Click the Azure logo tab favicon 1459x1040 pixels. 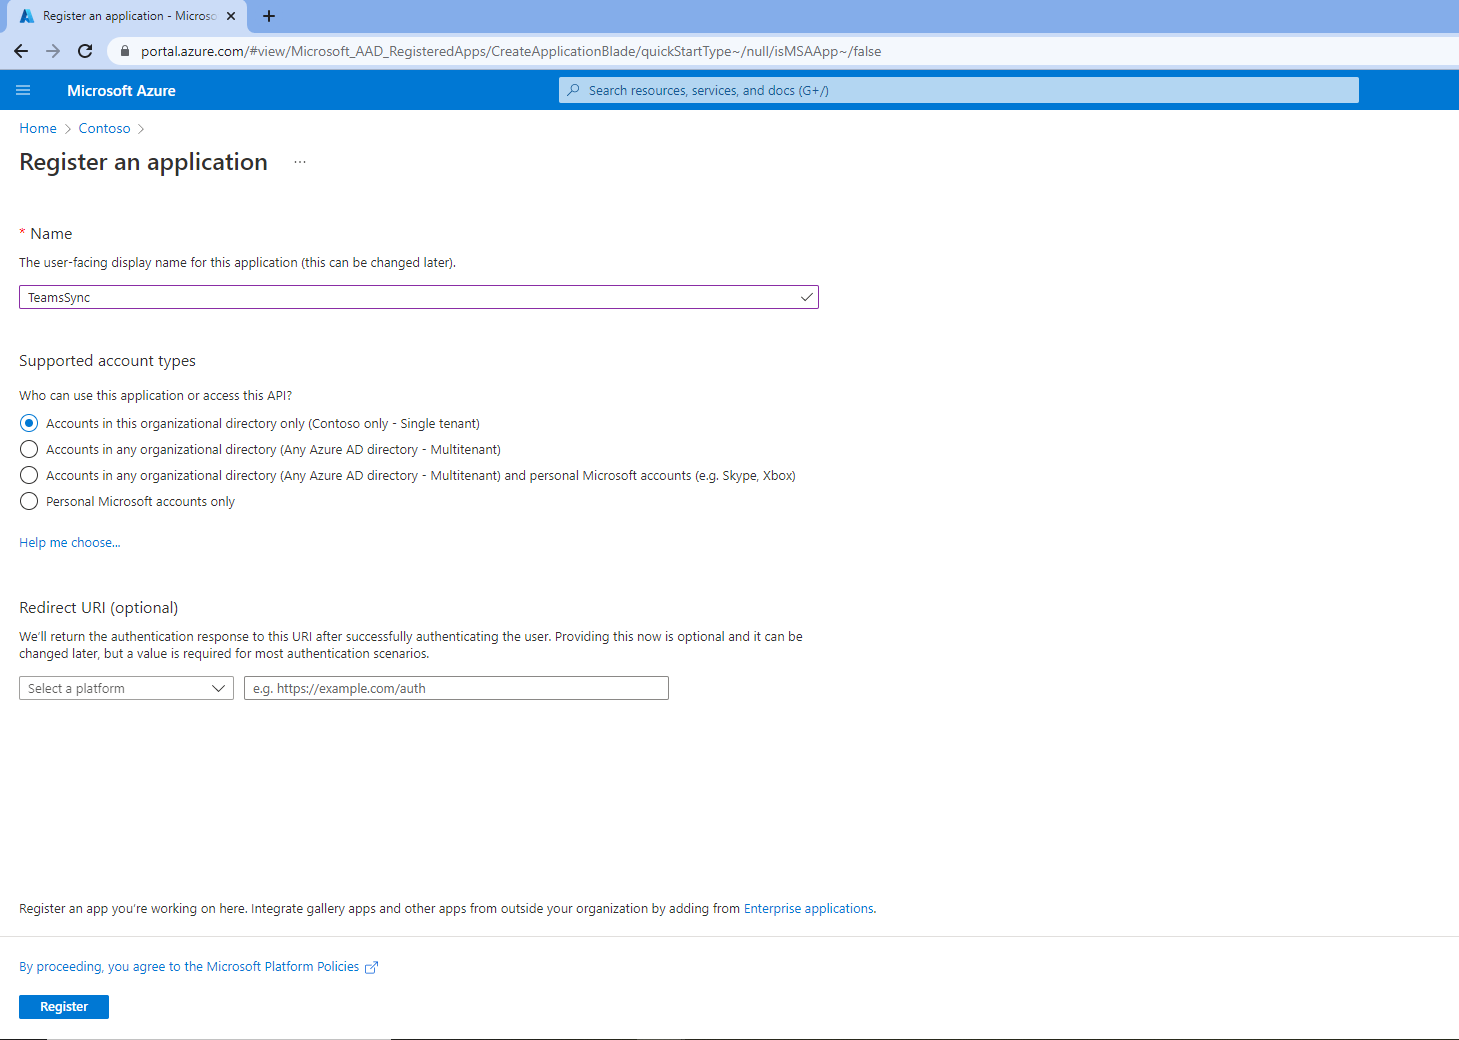point(27,16)
